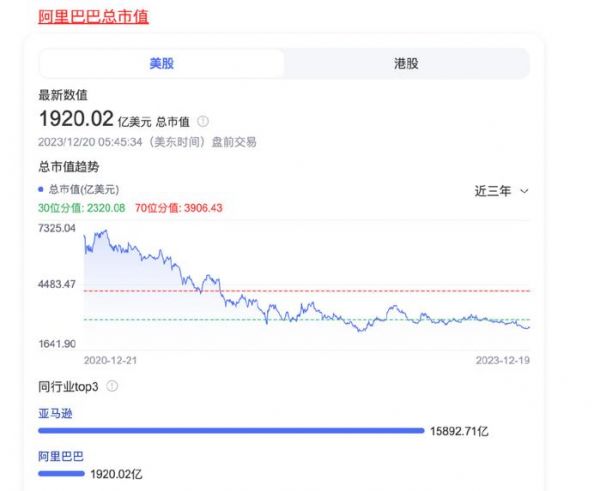Image resolution: width=600 pixels, height=491 pixels.
Task: Click the 阿里巴巴 name in the industry list
Action: [x=59, y=455]
